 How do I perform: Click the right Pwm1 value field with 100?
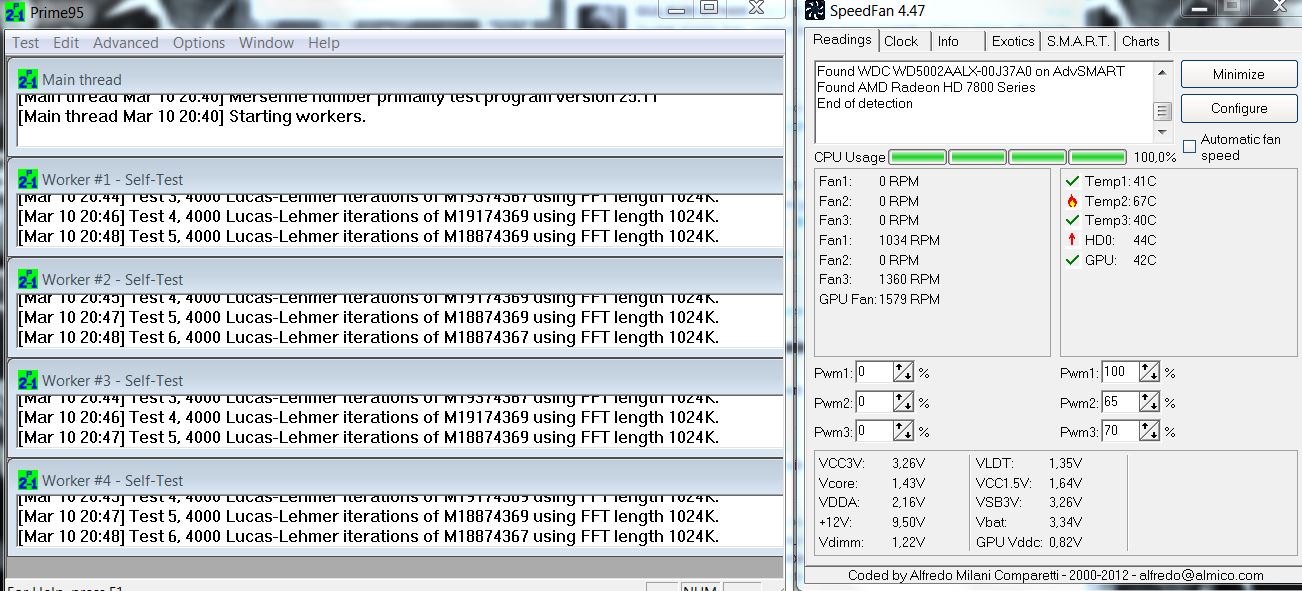coord(1120,373)
